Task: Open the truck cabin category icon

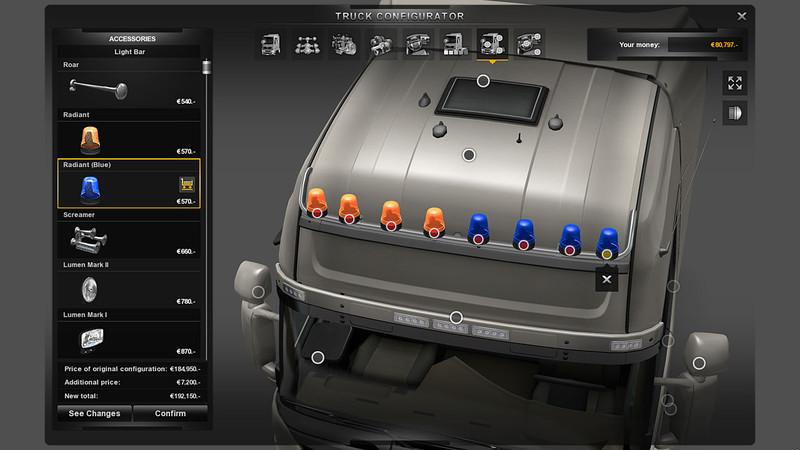Action: (271, 44)
